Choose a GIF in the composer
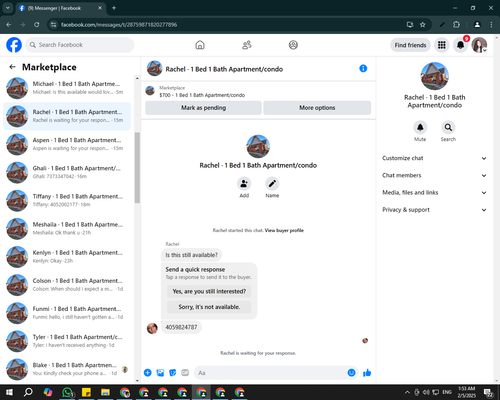Screen dimensions: 500x400 coord(185,373)
